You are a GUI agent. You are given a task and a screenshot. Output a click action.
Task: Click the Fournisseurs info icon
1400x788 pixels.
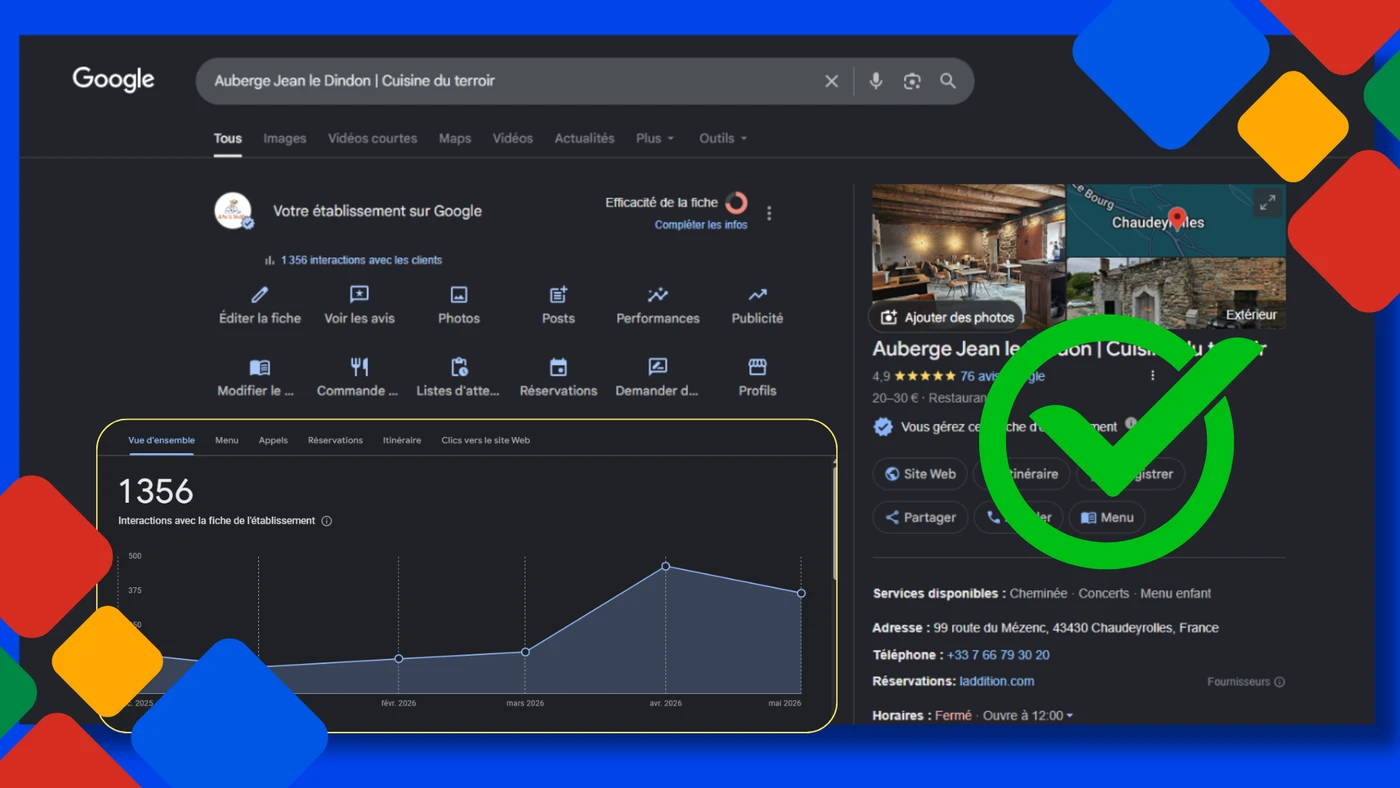[x=1279, y=682]
